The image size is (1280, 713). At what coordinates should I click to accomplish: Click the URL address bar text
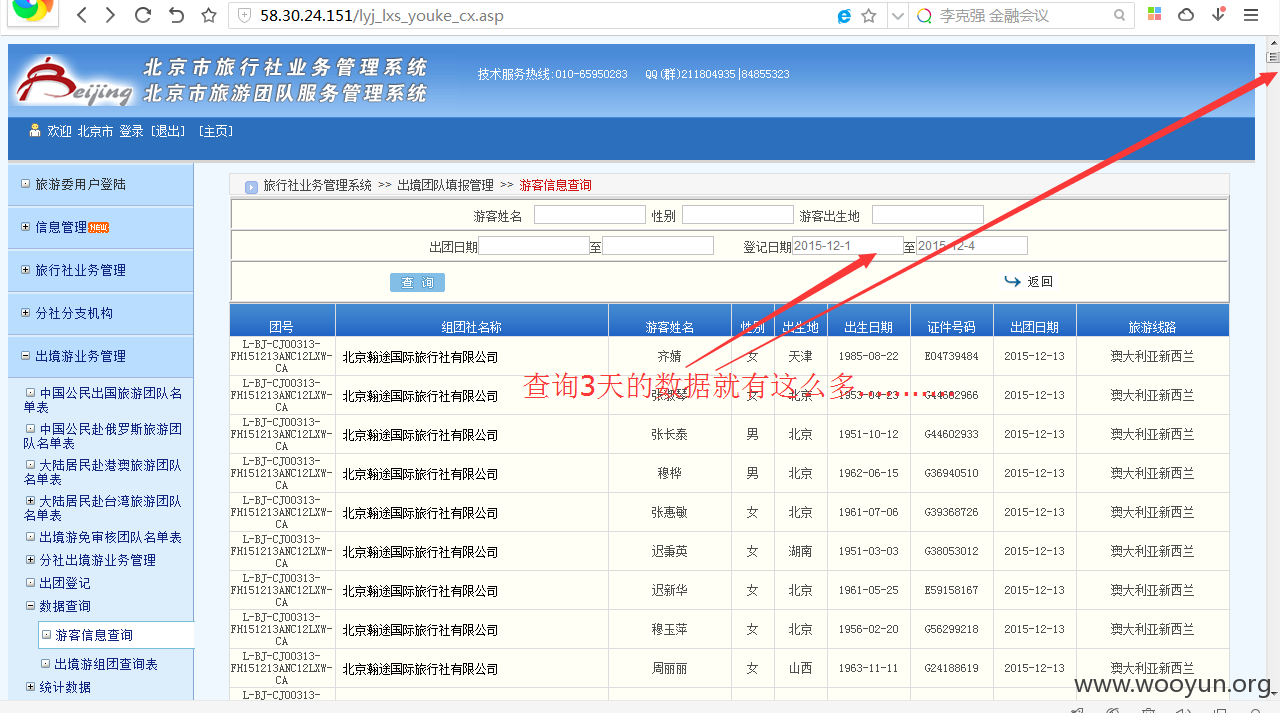382,16
